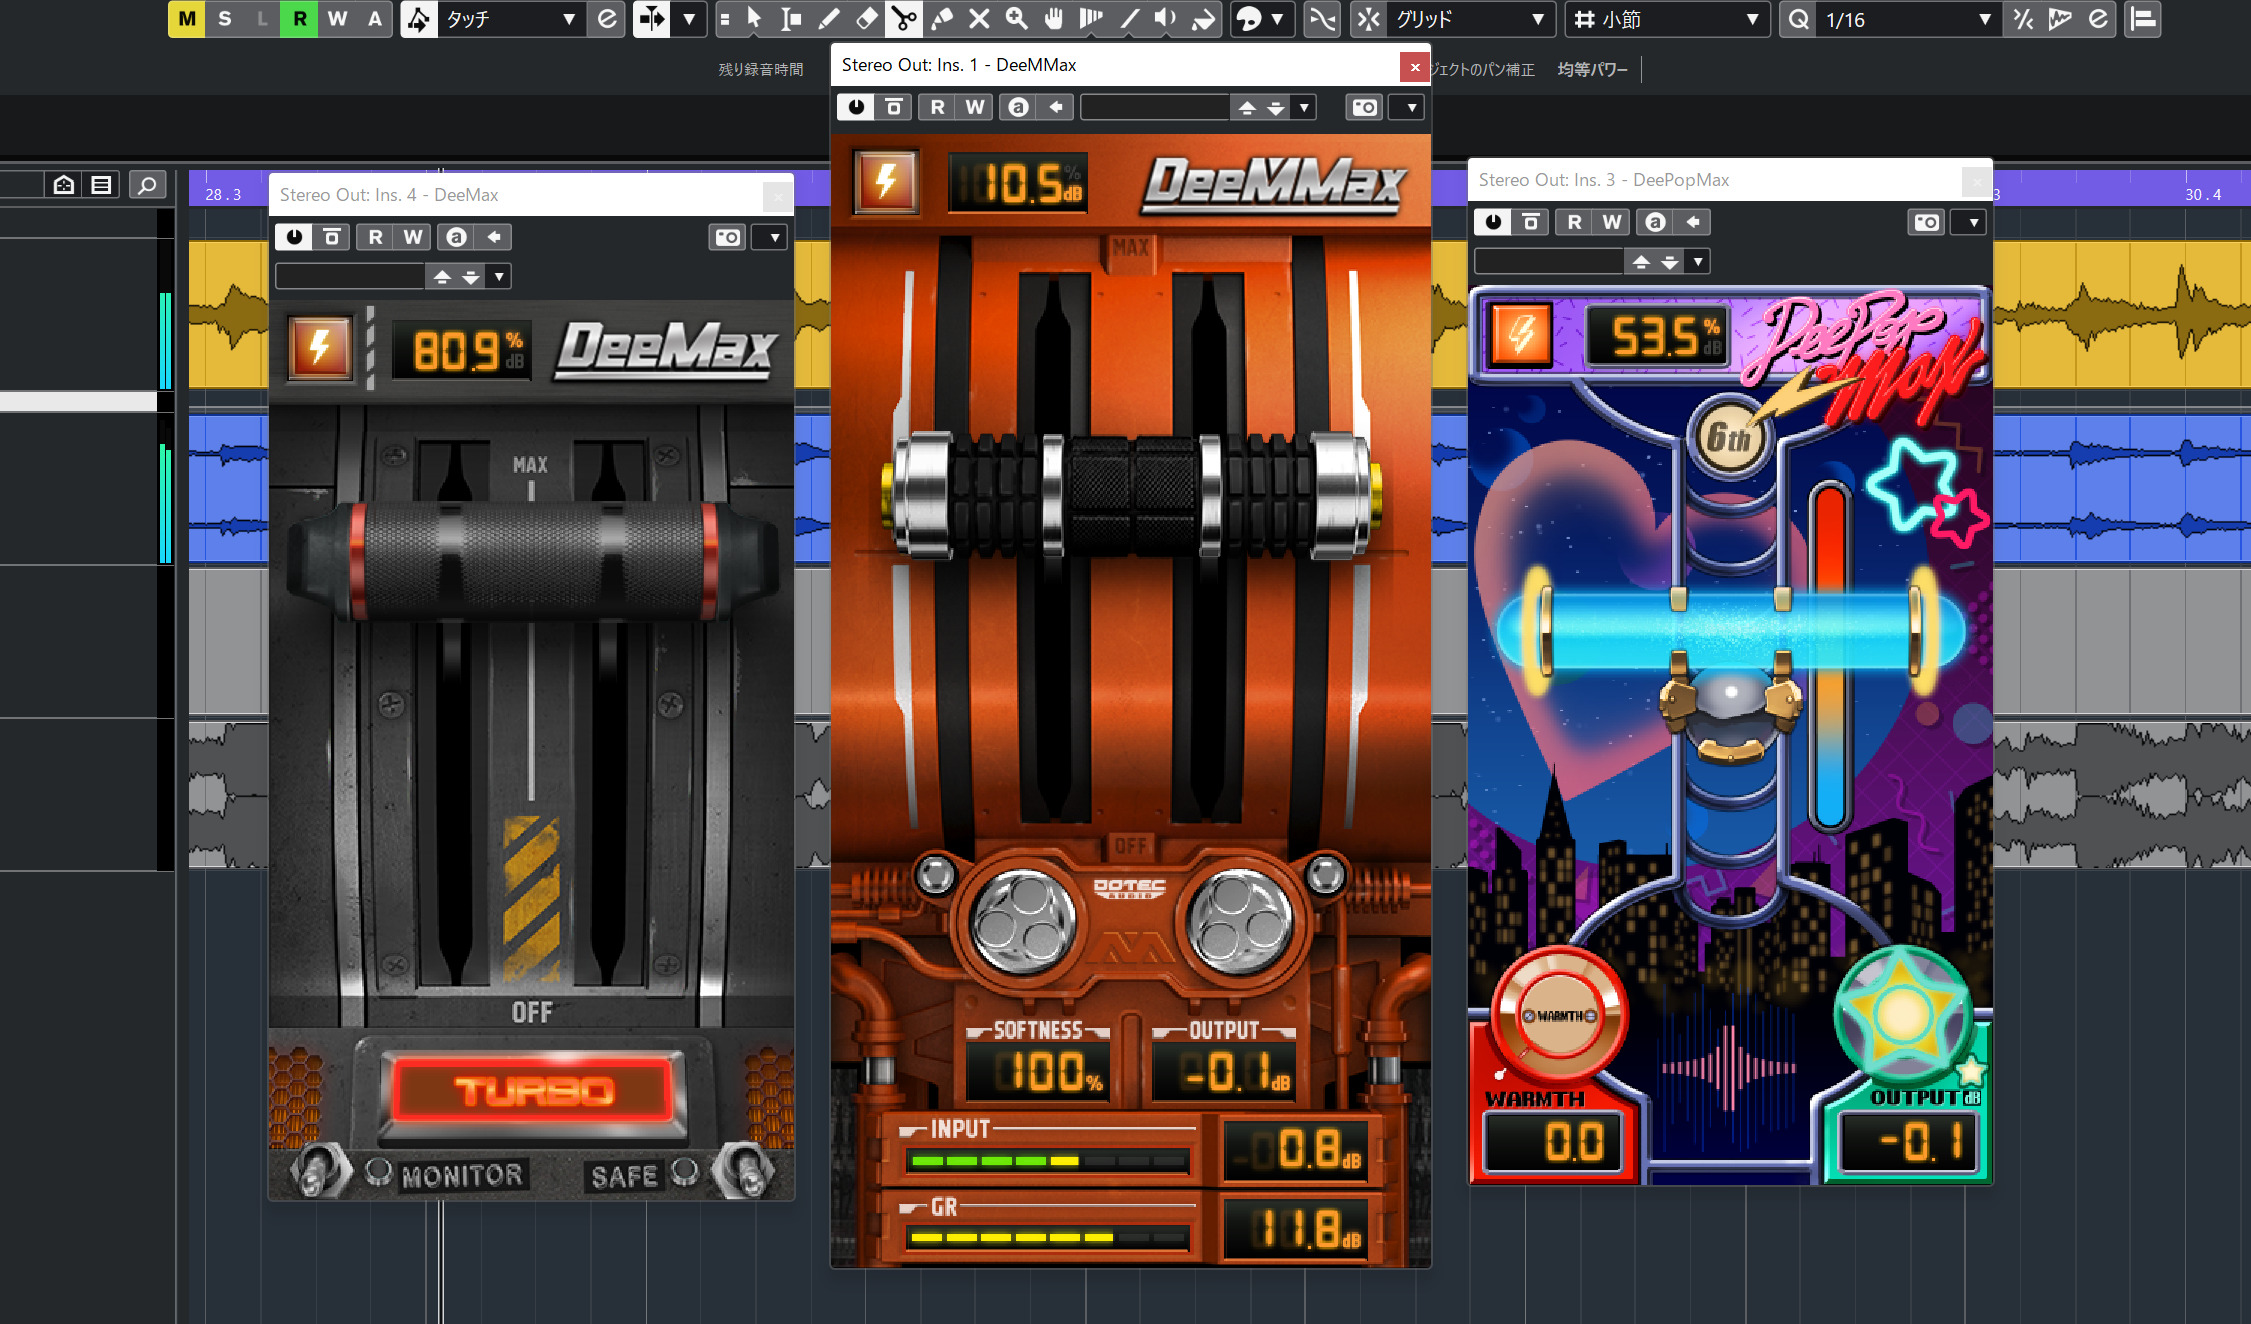Image resolution: width=2251 pixels, height=1324 pixels.
Task: Toggle the yellow M mute-all button
Action: click(x=187, y=19)
